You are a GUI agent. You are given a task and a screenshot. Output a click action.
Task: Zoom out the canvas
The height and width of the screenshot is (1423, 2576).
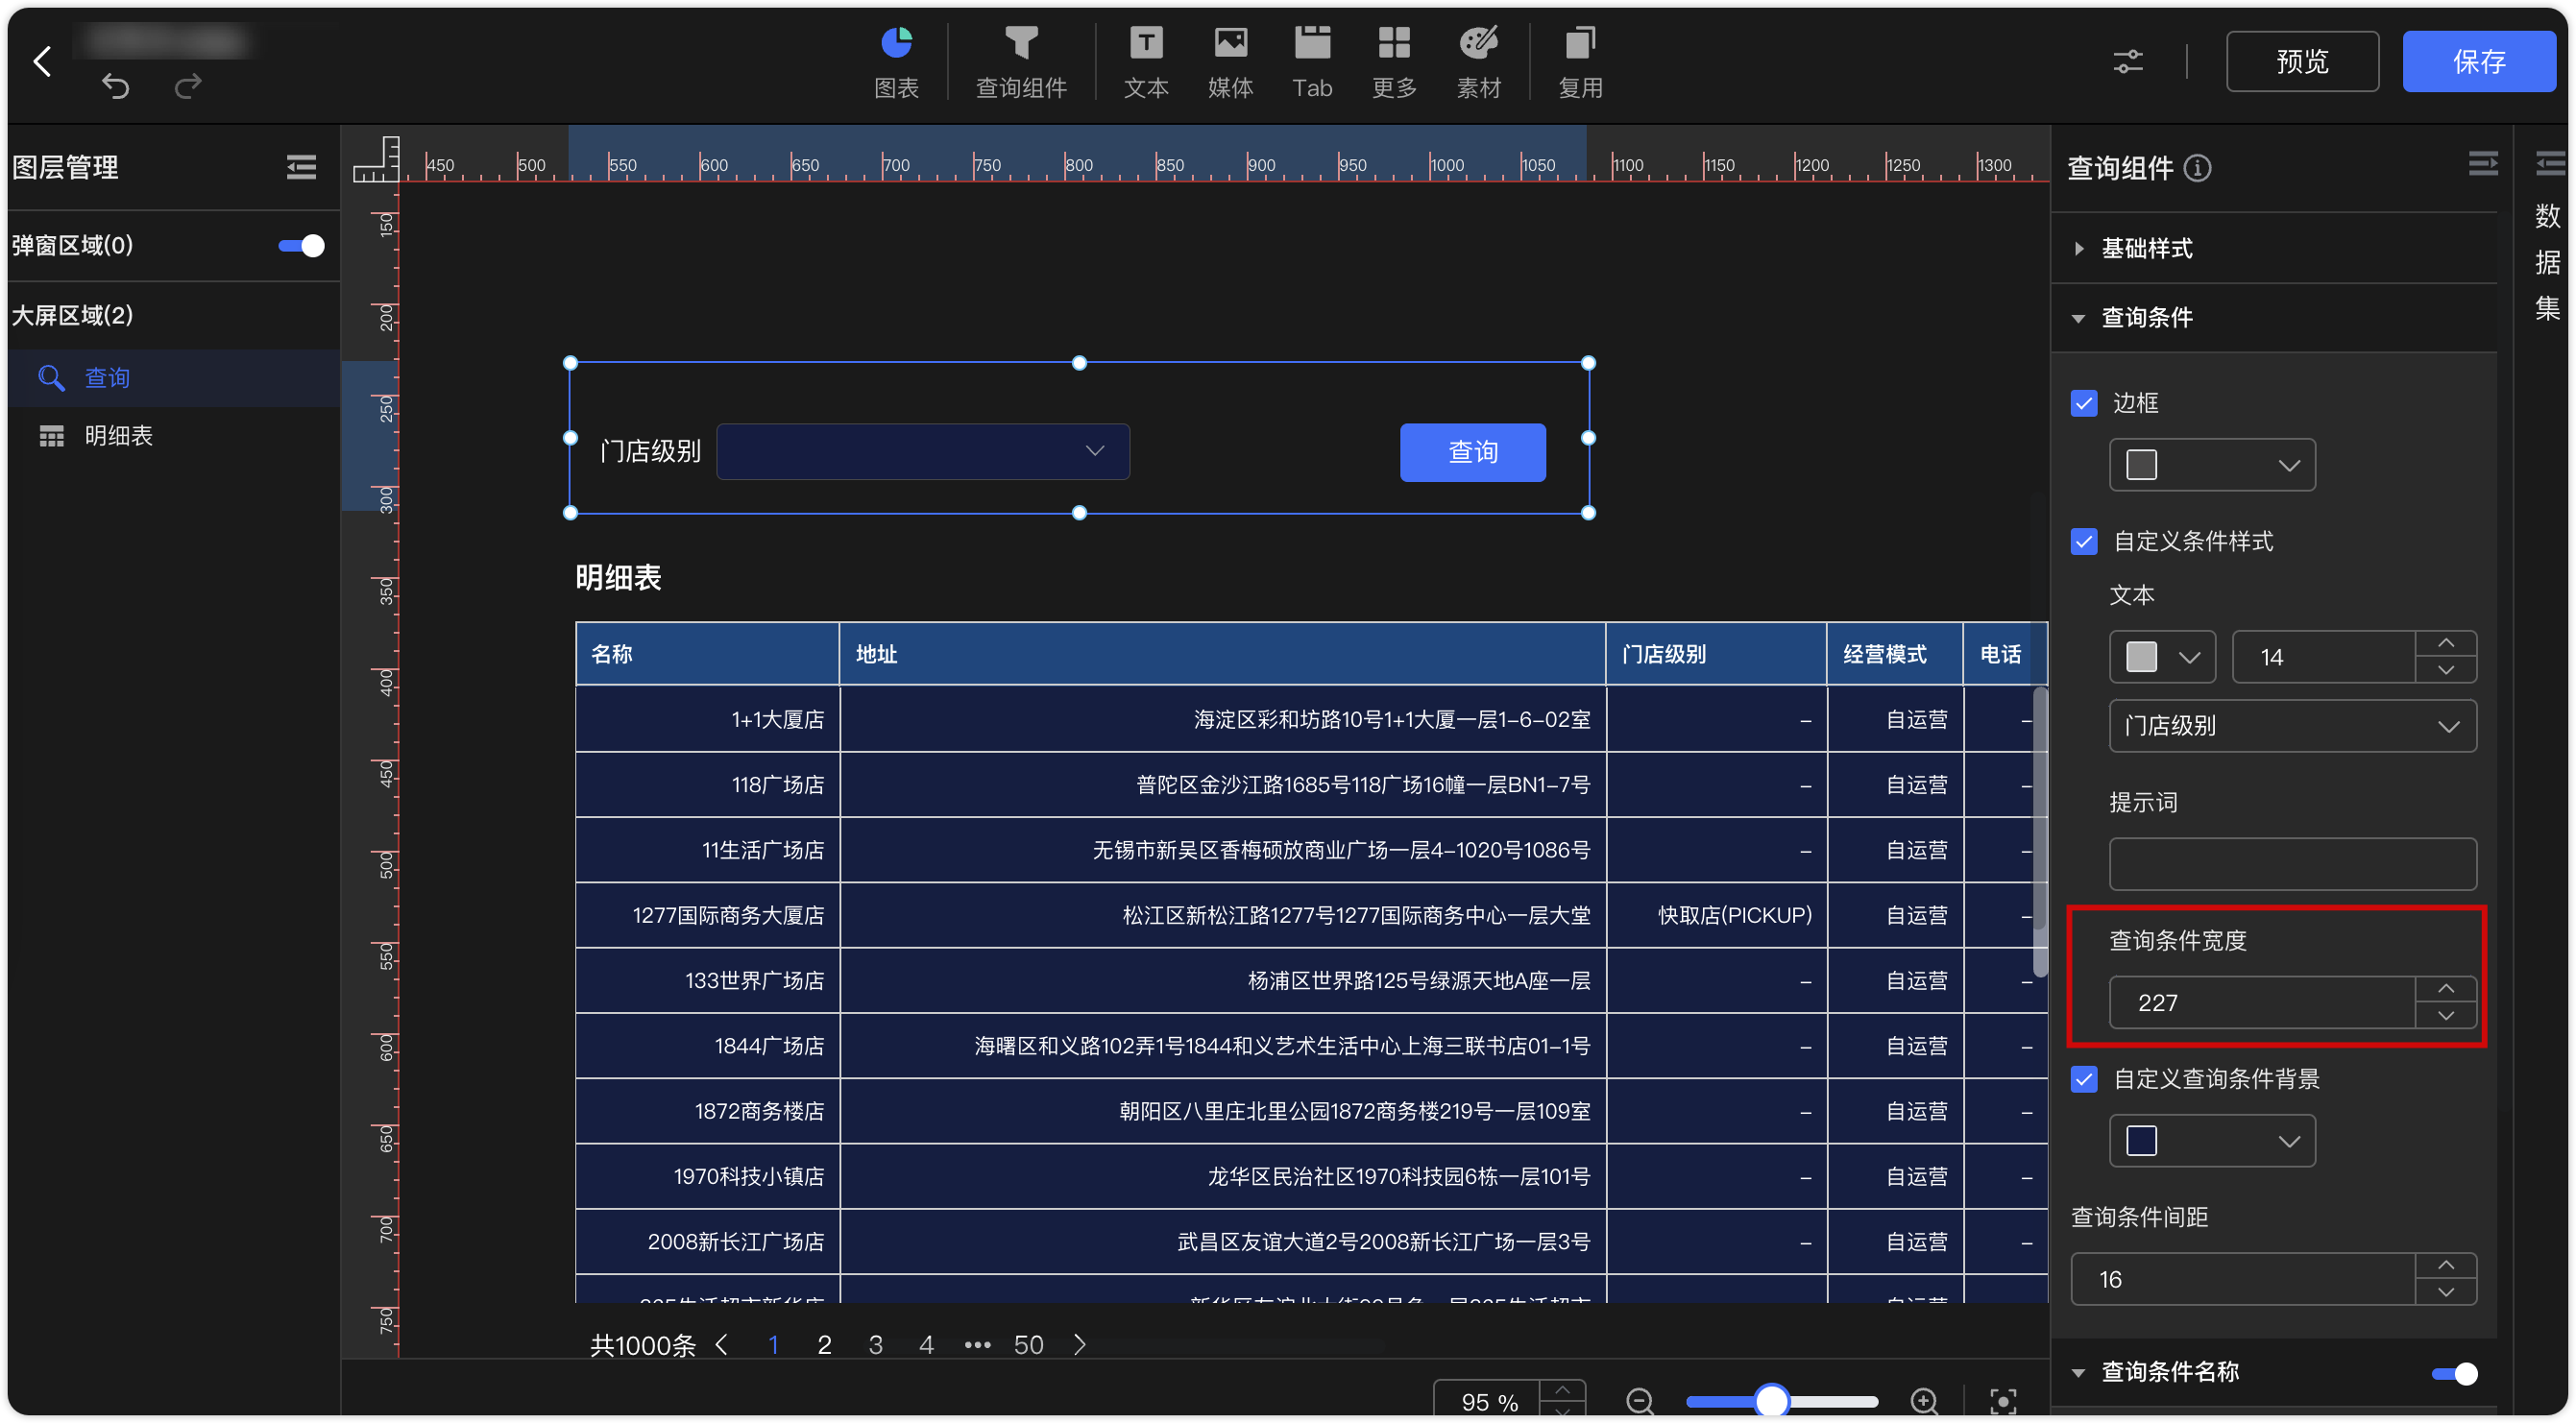pos(1639,1401)
